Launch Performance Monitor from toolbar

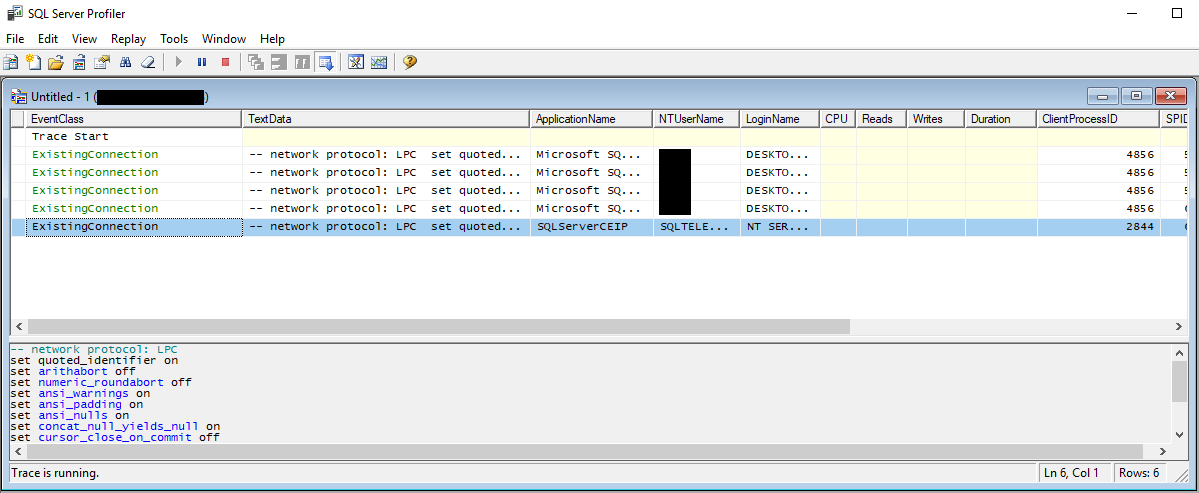[379, 62]
